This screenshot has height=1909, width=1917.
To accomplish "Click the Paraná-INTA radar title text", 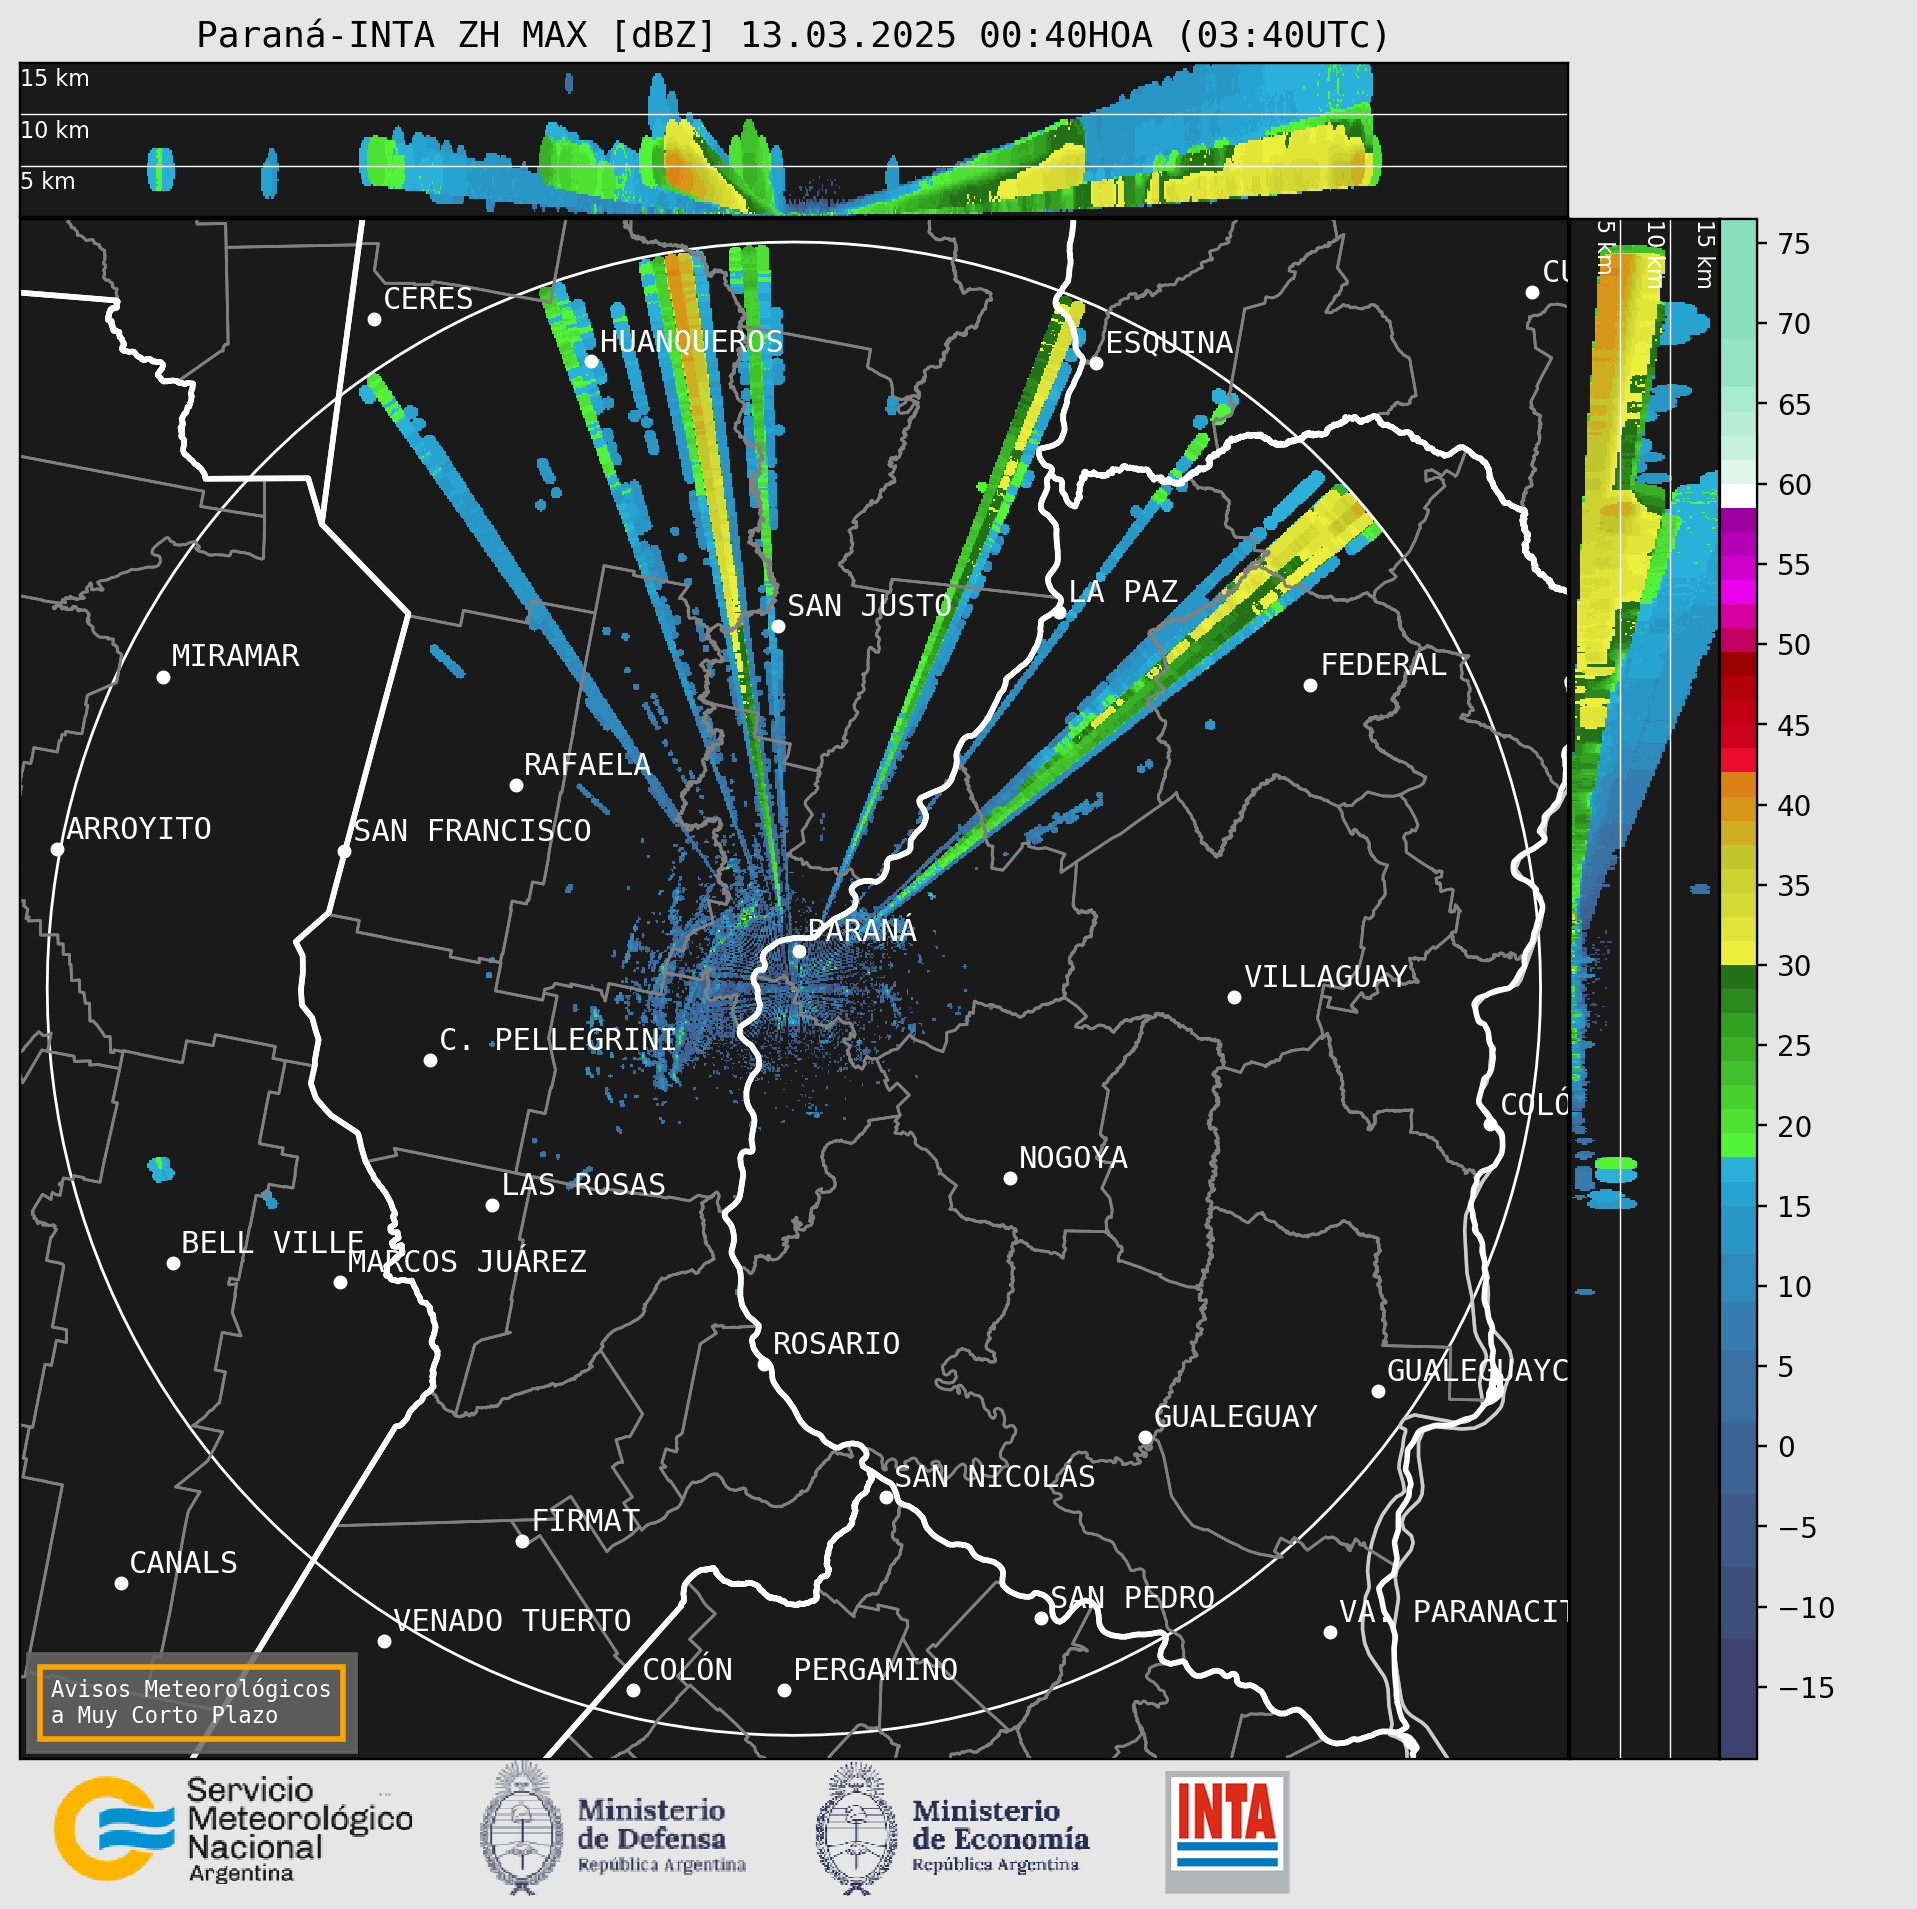I will click(793, 35).
